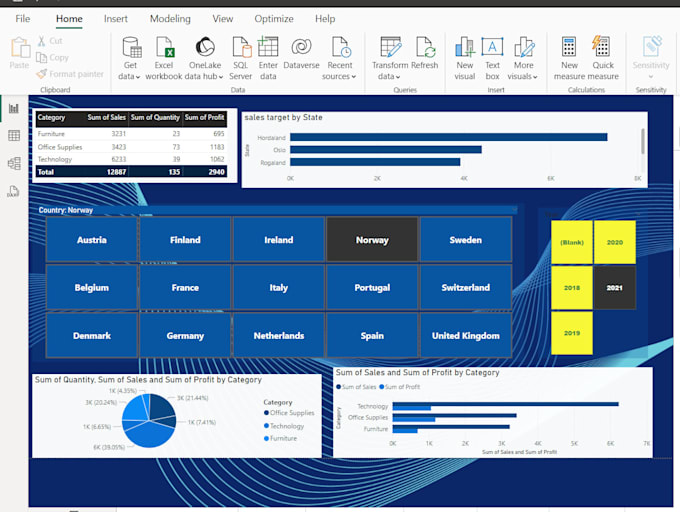Screen dimensions: 680x512
Task: Select Switzerland in country slicer
Action: click(466, 287)
